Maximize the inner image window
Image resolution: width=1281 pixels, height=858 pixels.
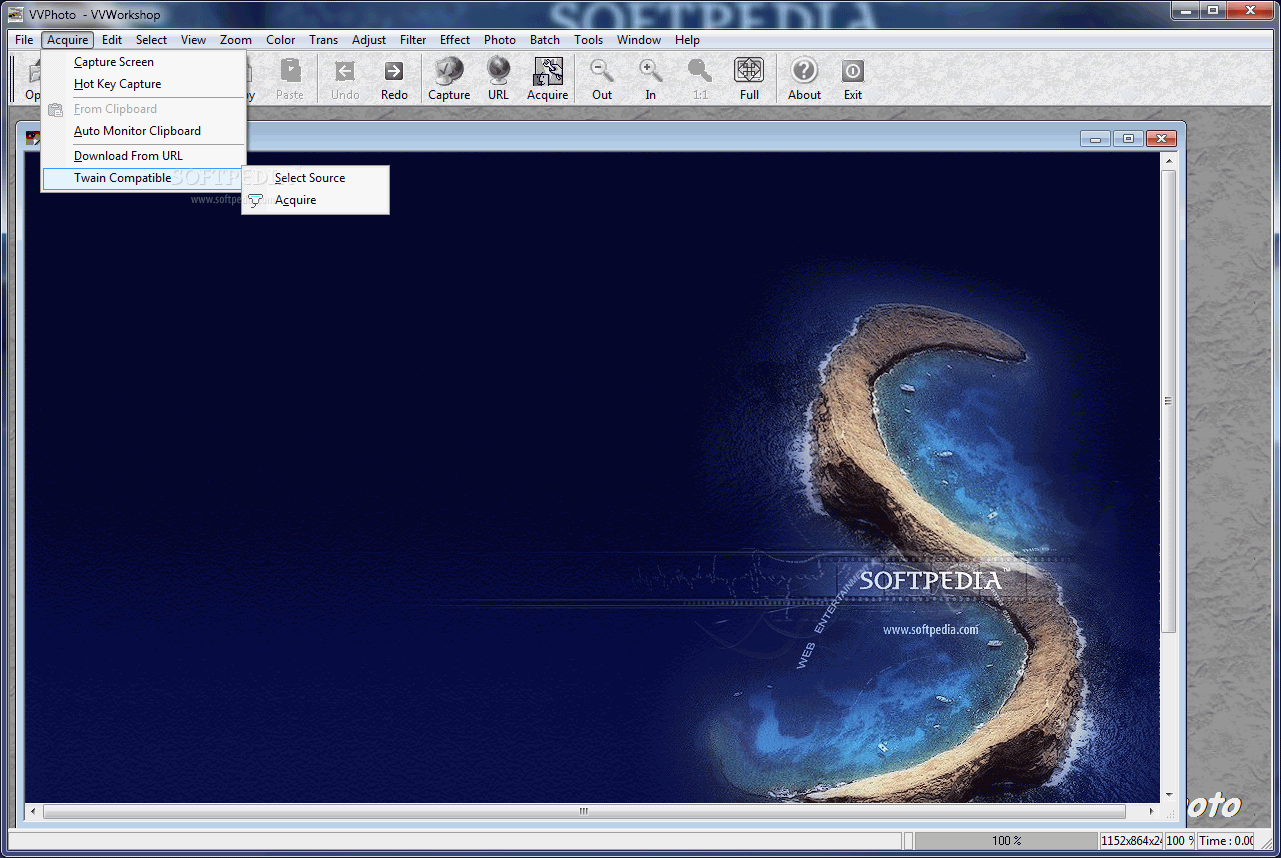tap(1128, 138)
